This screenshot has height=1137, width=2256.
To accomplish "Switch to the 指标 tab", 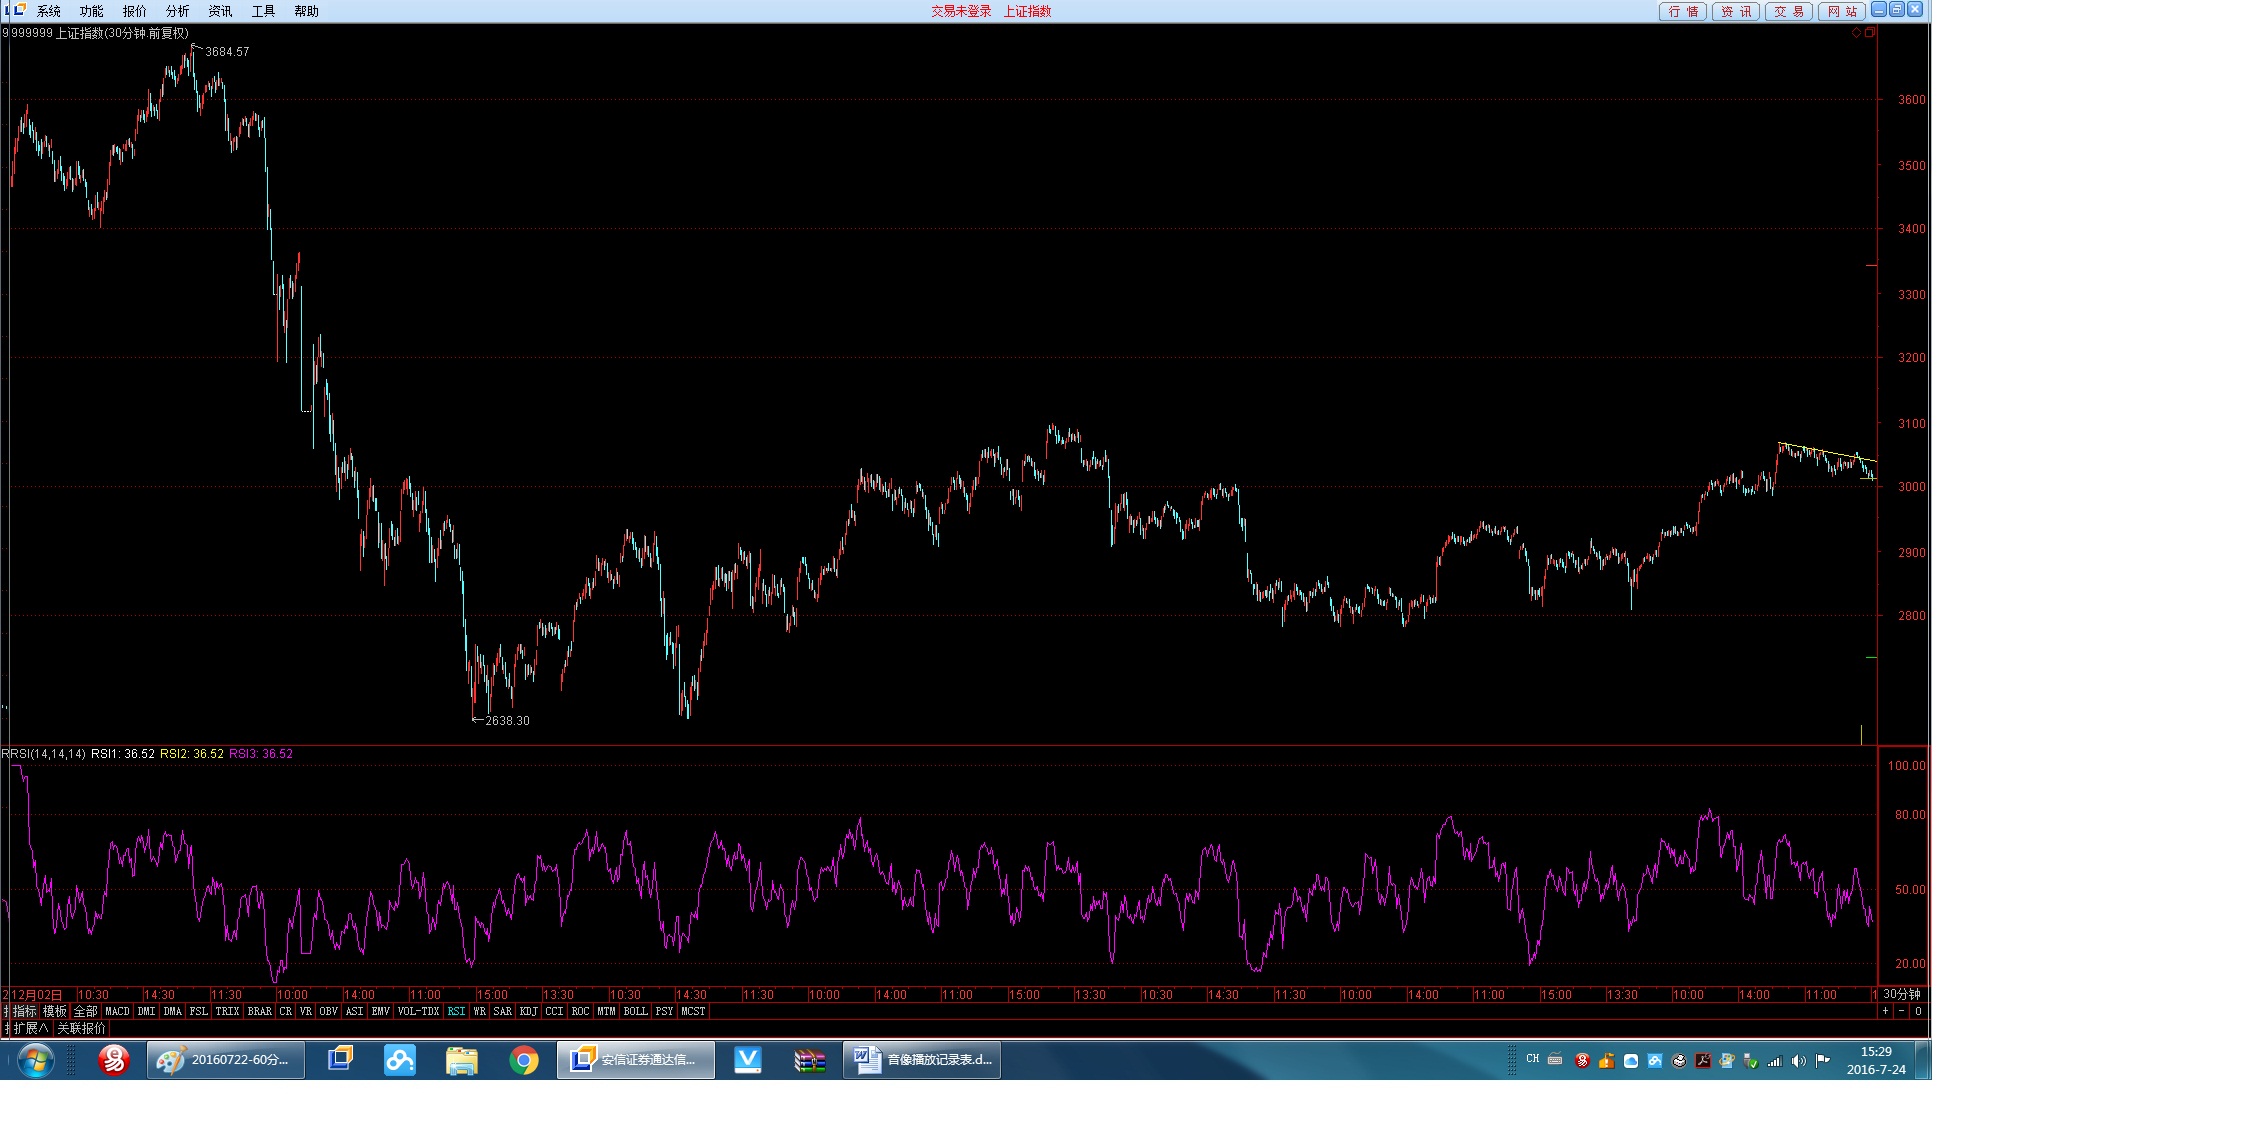I will pos(24,1011).
